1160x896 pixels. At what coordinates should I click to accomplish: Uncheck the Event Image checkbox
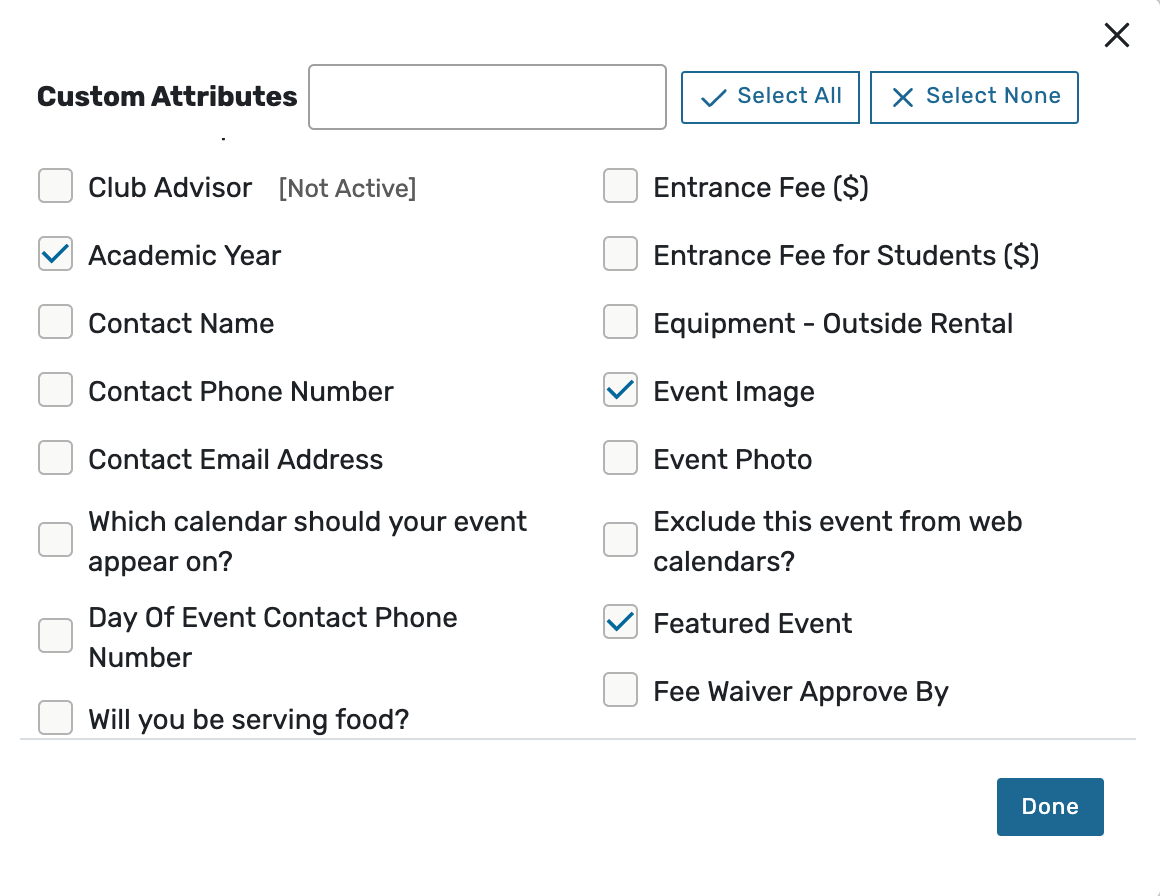point(621,390)
